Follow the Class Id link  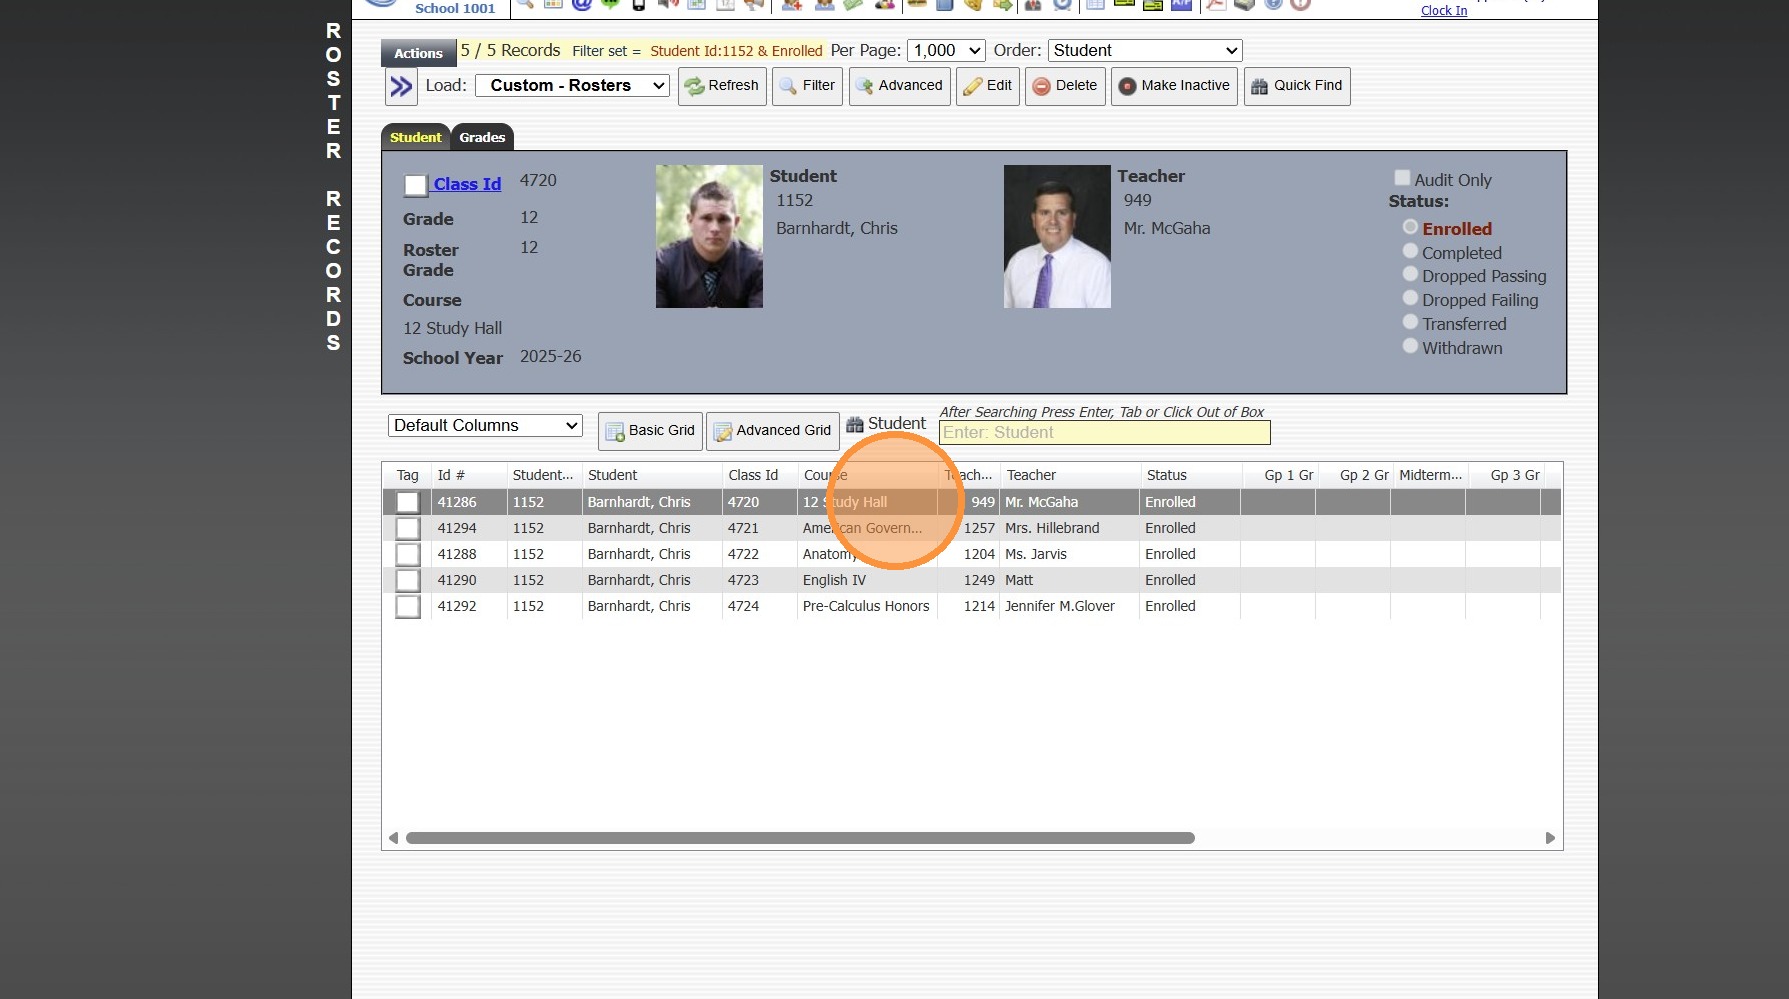coord(467,184)
